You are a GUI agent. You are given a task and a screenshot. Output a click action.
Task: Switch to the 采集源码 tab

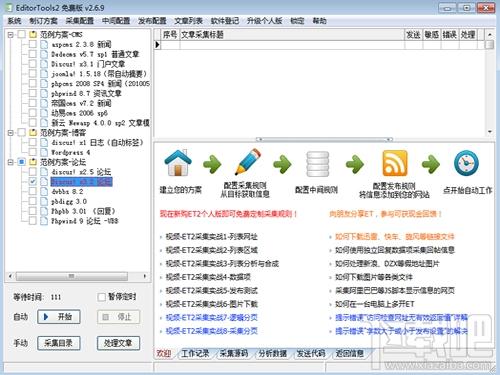click(x=234, y=353)
